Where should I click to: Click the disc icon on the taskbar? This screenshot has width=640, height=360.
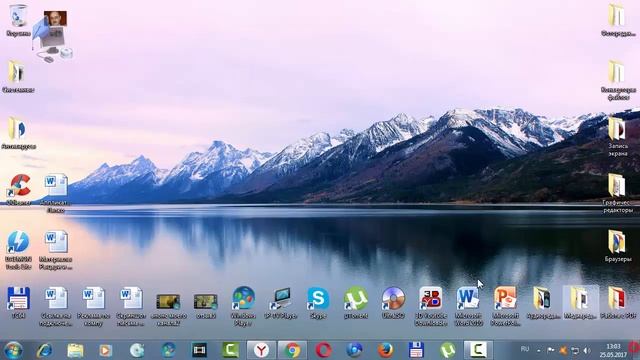[137, 350]
